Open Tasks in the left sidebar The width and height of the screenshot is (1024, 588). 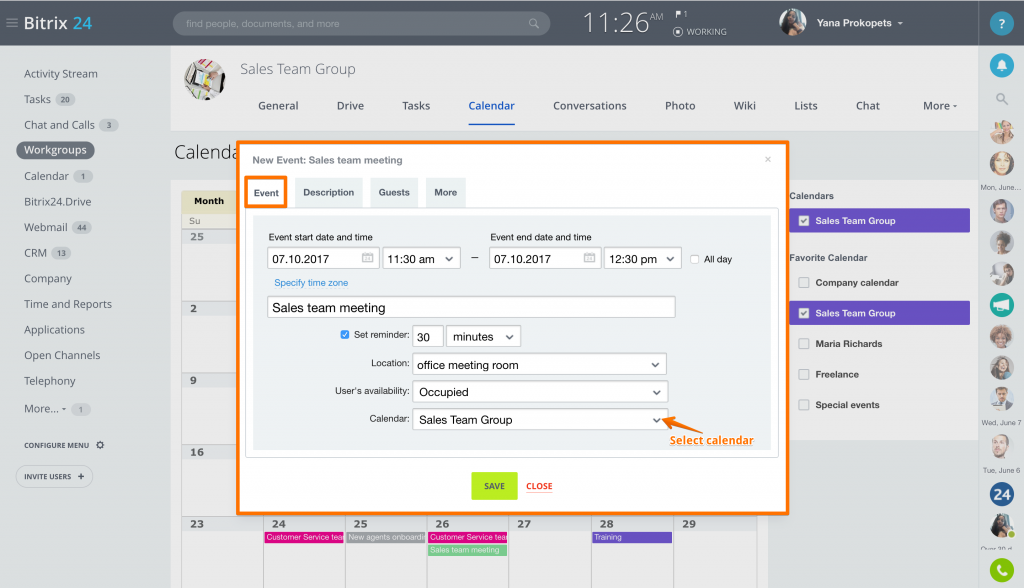coord(37,99)
